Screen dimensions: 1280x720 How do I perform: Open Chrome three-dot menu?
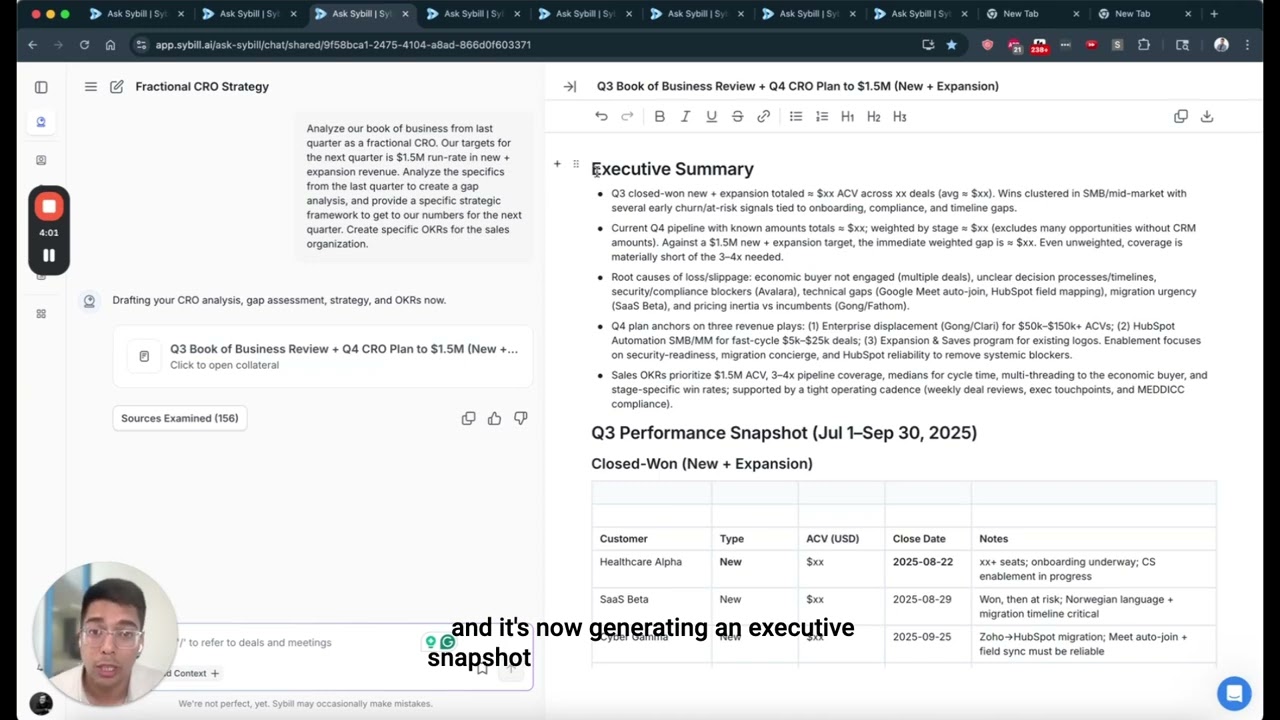point(1247,45)
